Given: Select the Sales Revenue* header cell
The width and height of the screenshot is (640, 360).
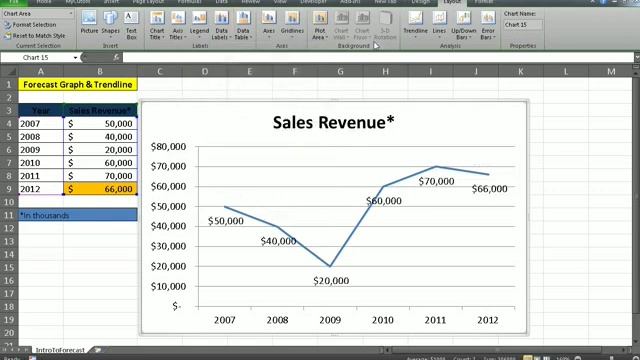Looking at the screenshot, I should click(100, 111).
